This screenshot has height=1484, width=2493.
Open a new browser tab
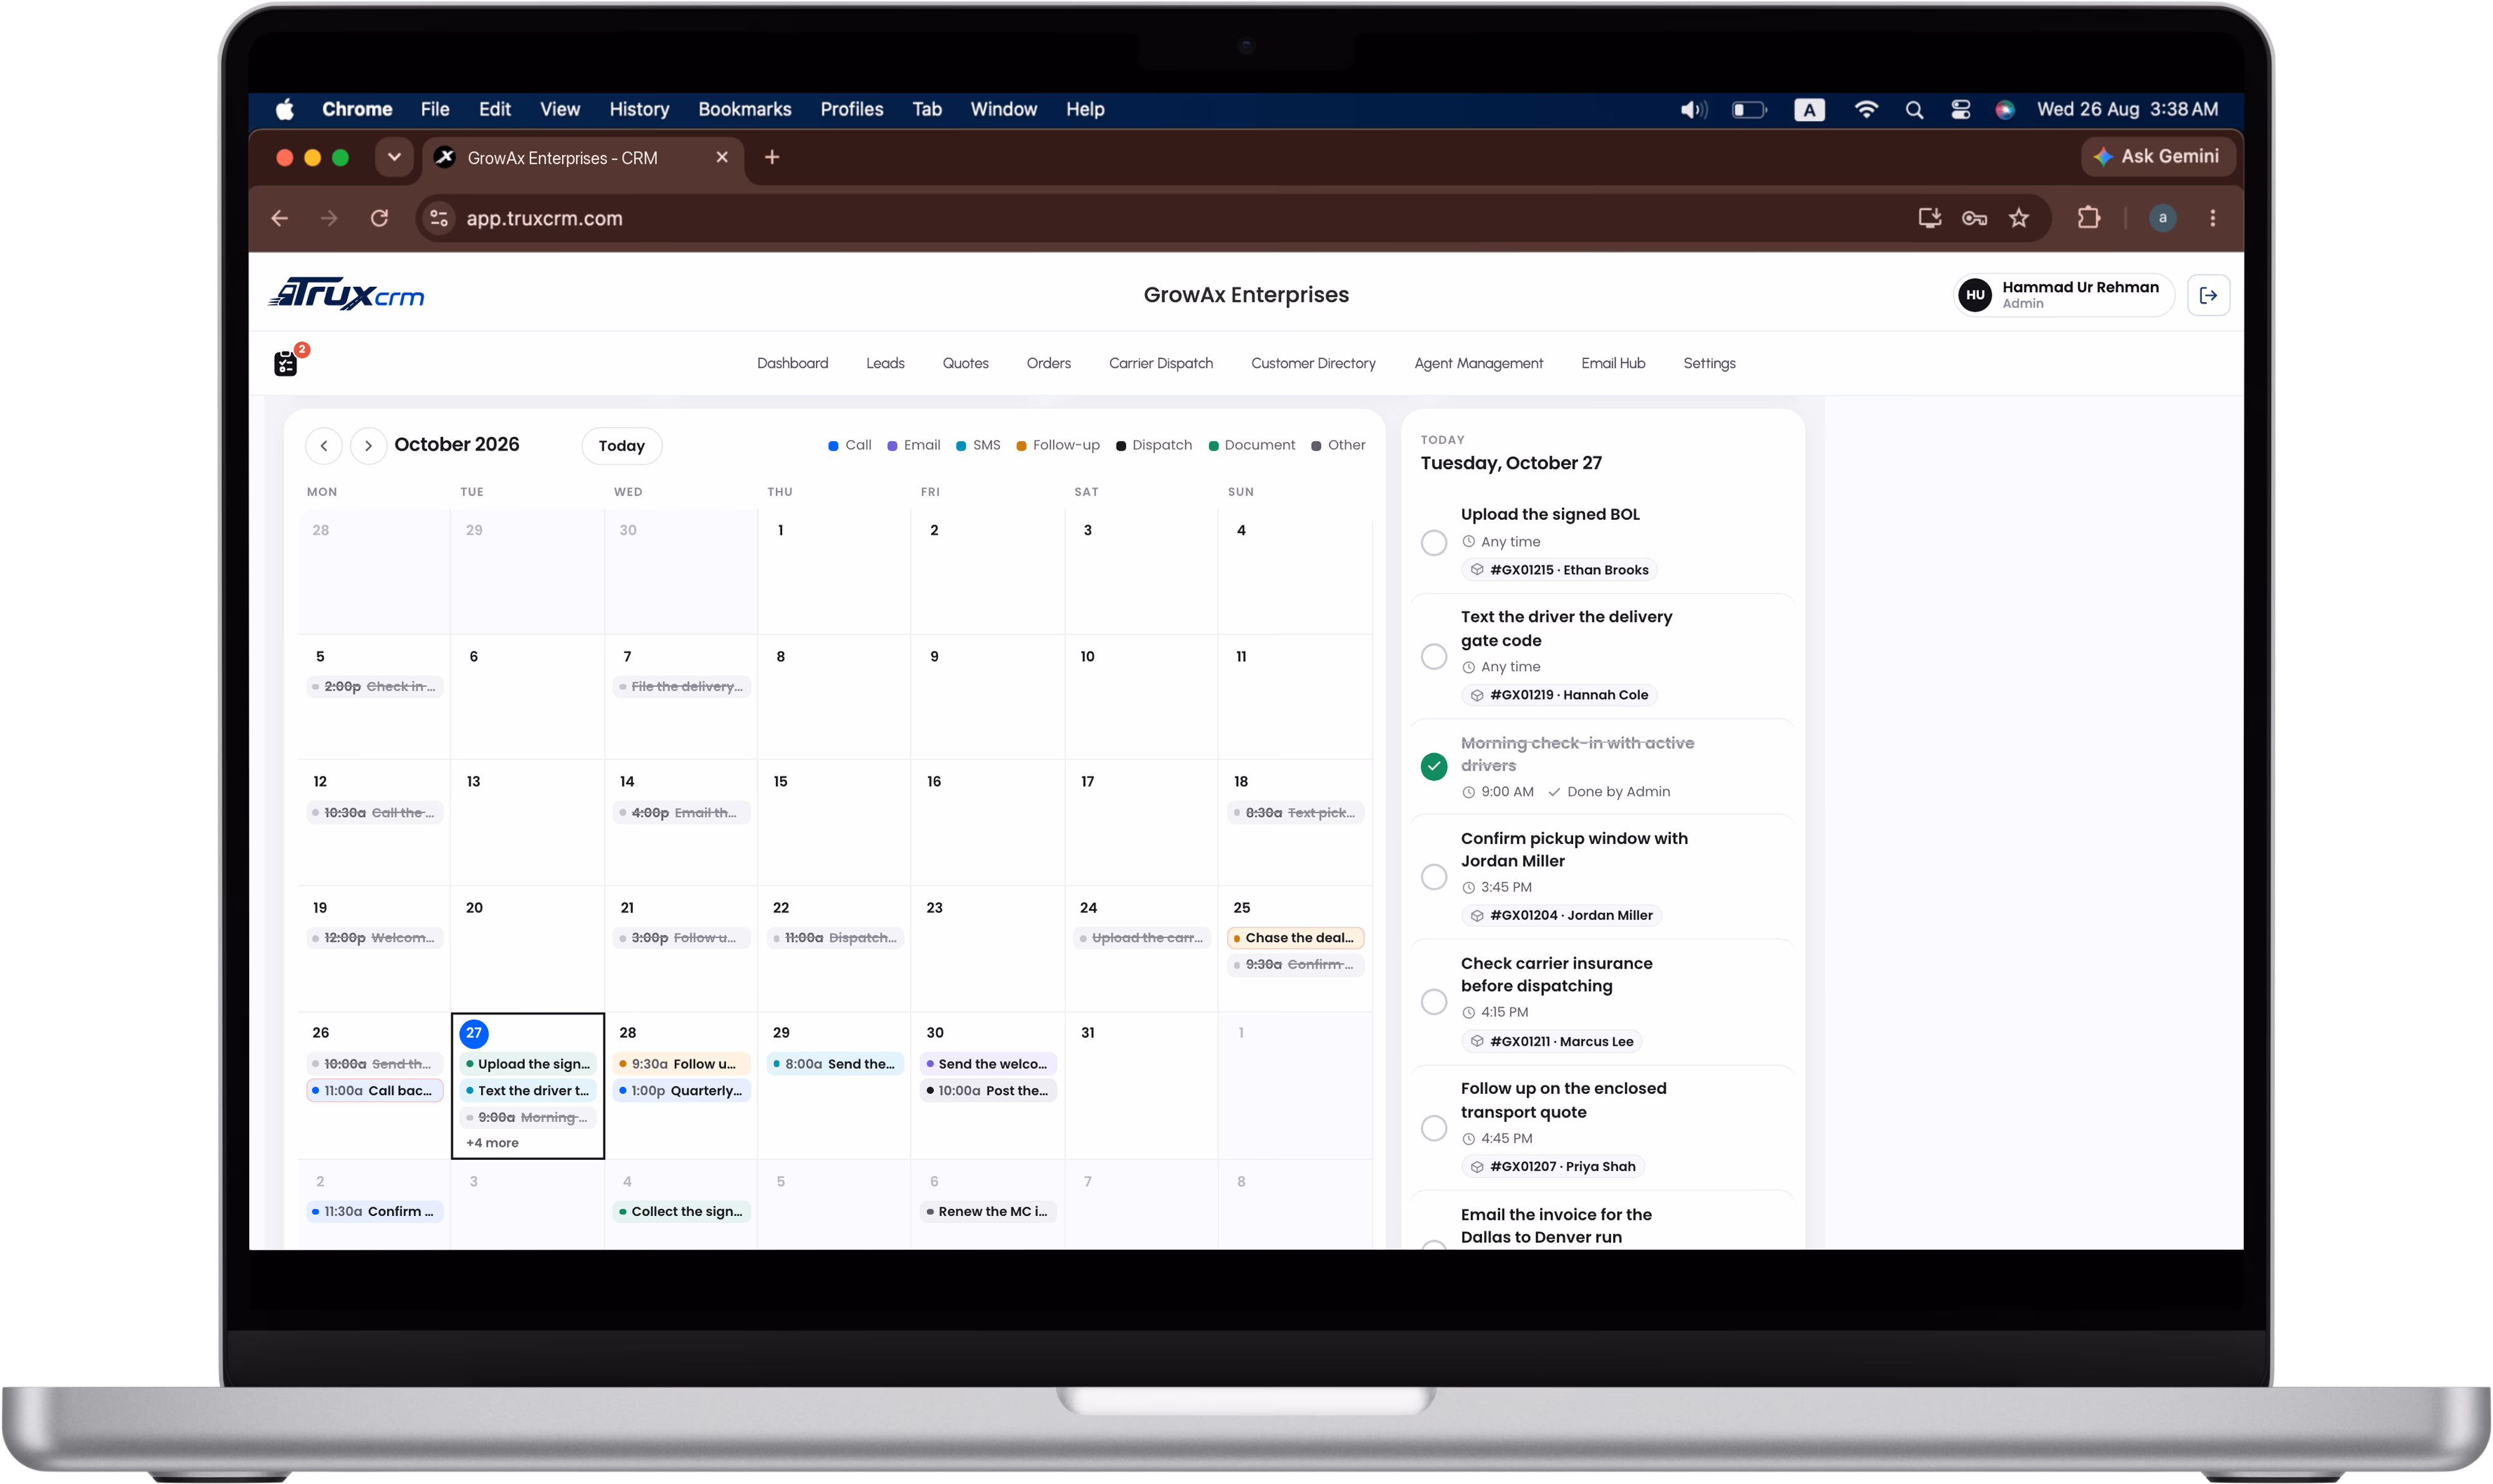tap(772, 157)
